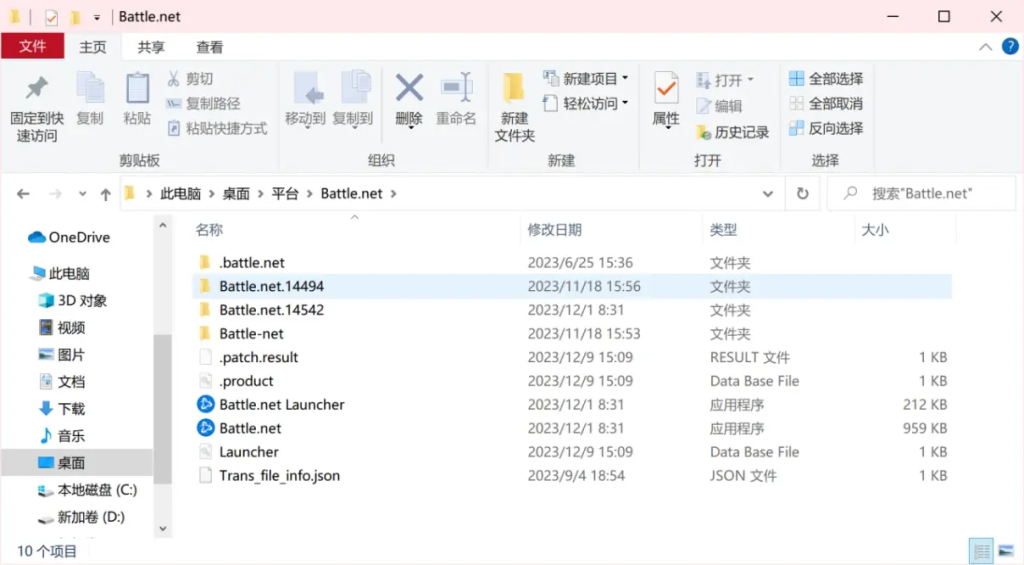Click the Paste (粘贴) clipboard icon
The width and height of the screenshot is (1024, 565).
(137, 89)
